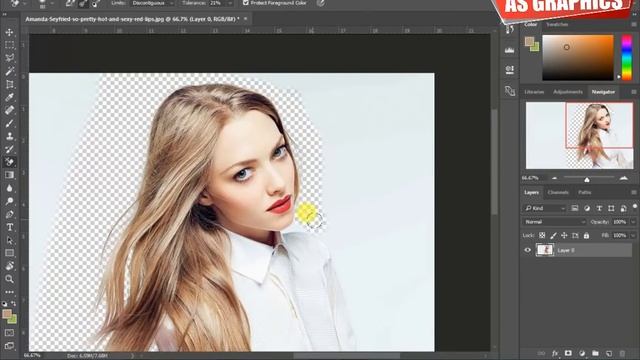
Task: Switch to the Swatches tab
Action: pyautogui.click(x=557, y=24)
